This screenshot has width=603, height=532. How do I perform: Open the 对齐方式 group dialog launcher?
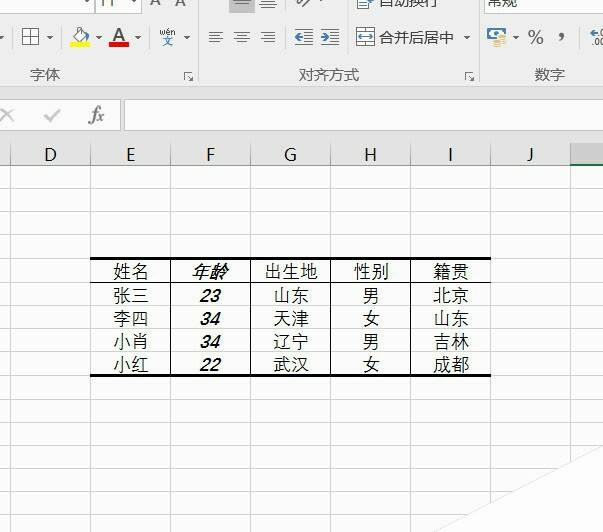pos(469,77)
